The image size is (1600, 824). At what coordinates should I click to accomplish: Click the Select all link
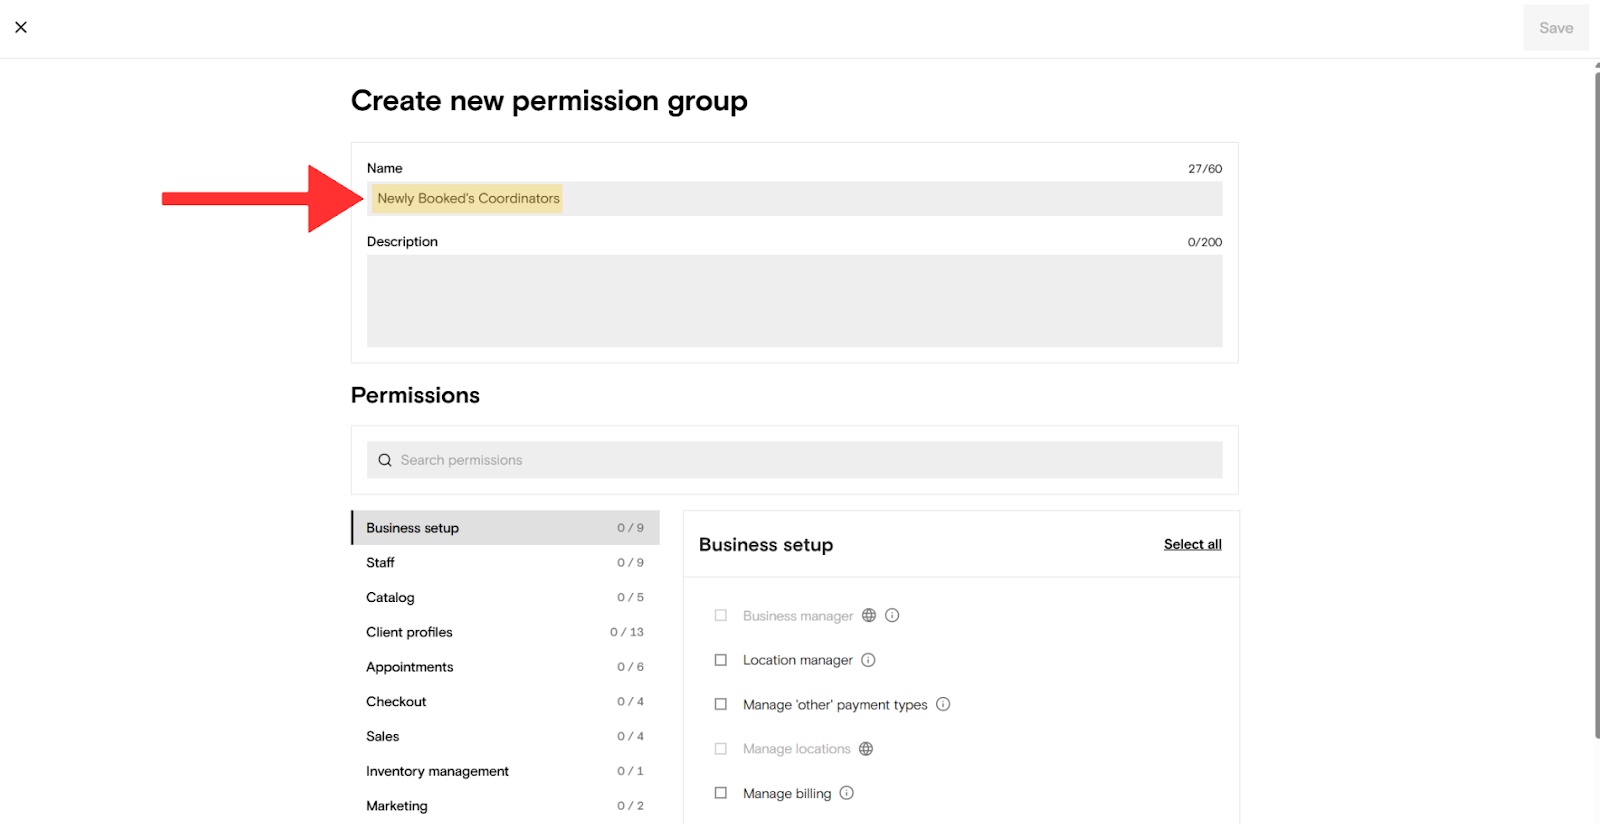(1192, 544)
